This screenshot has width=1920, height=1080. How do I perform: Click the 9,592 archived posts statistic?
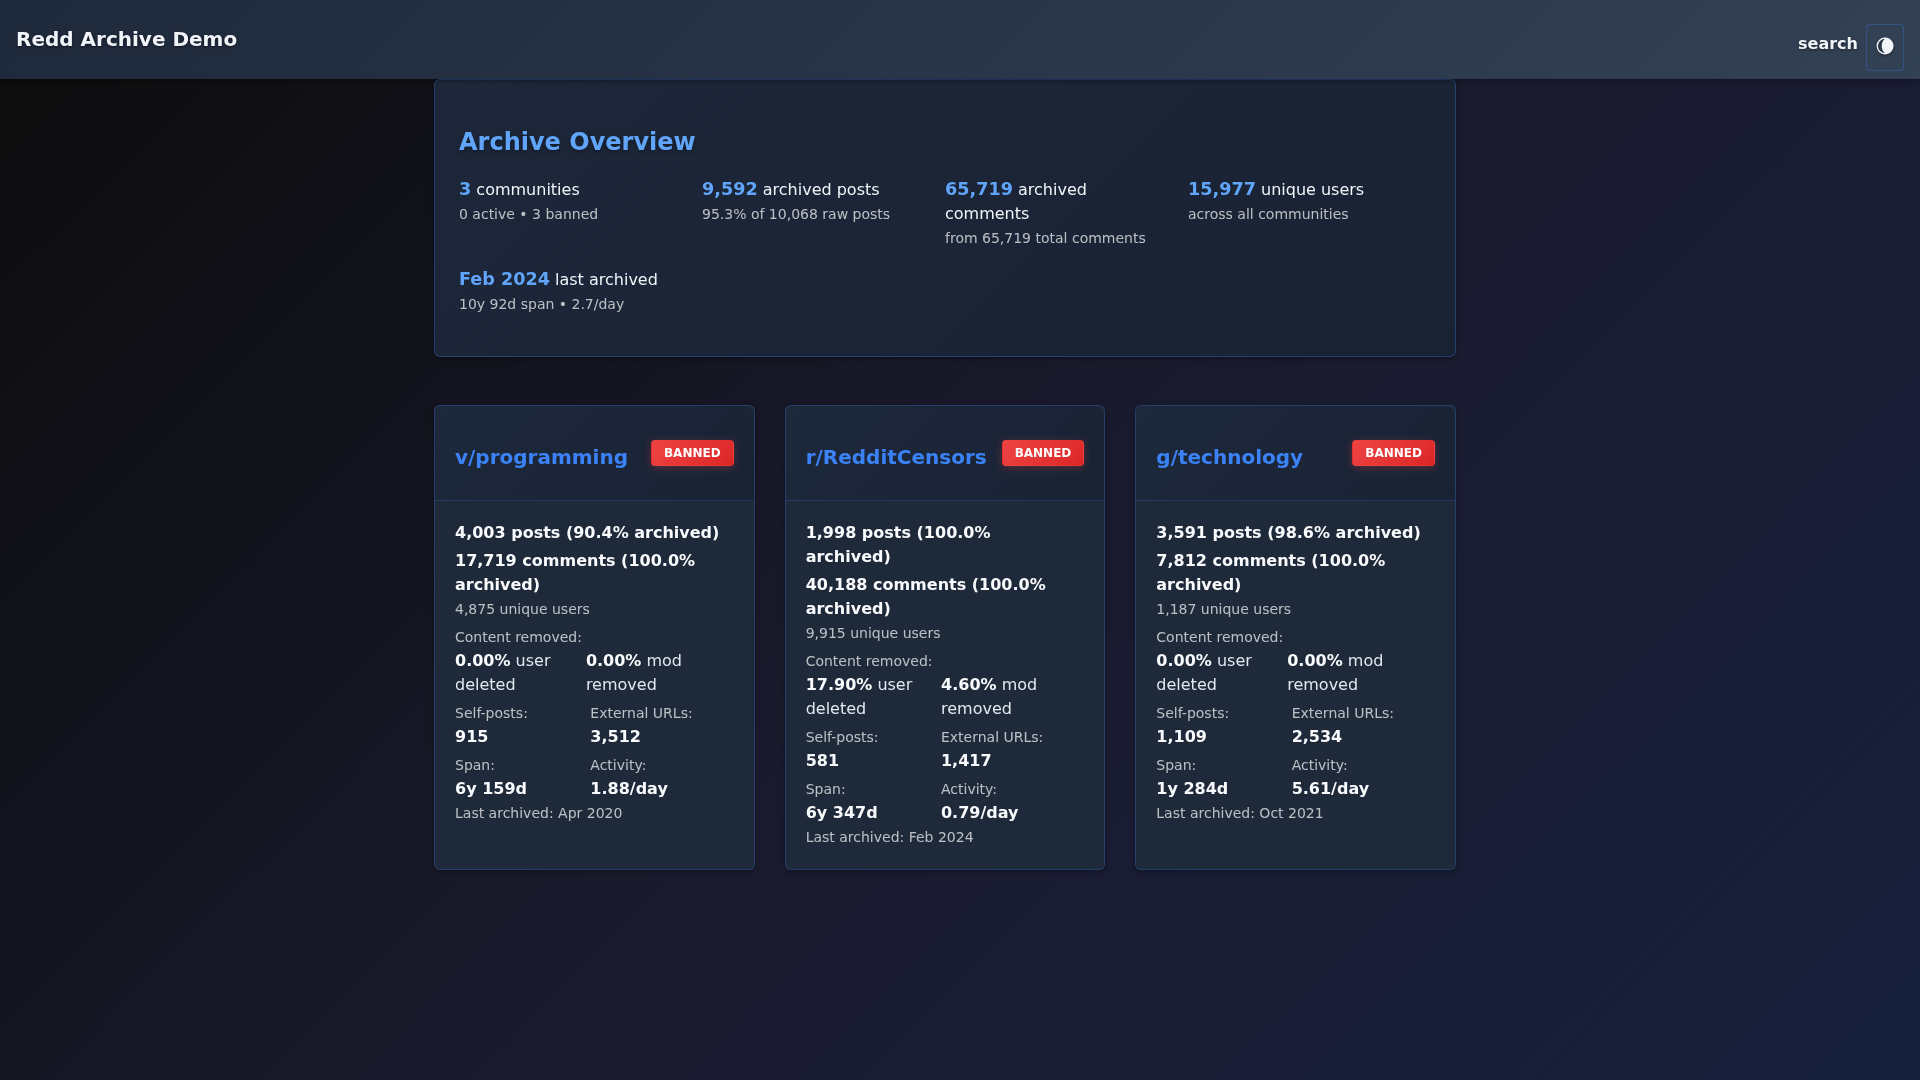[790, 190]
